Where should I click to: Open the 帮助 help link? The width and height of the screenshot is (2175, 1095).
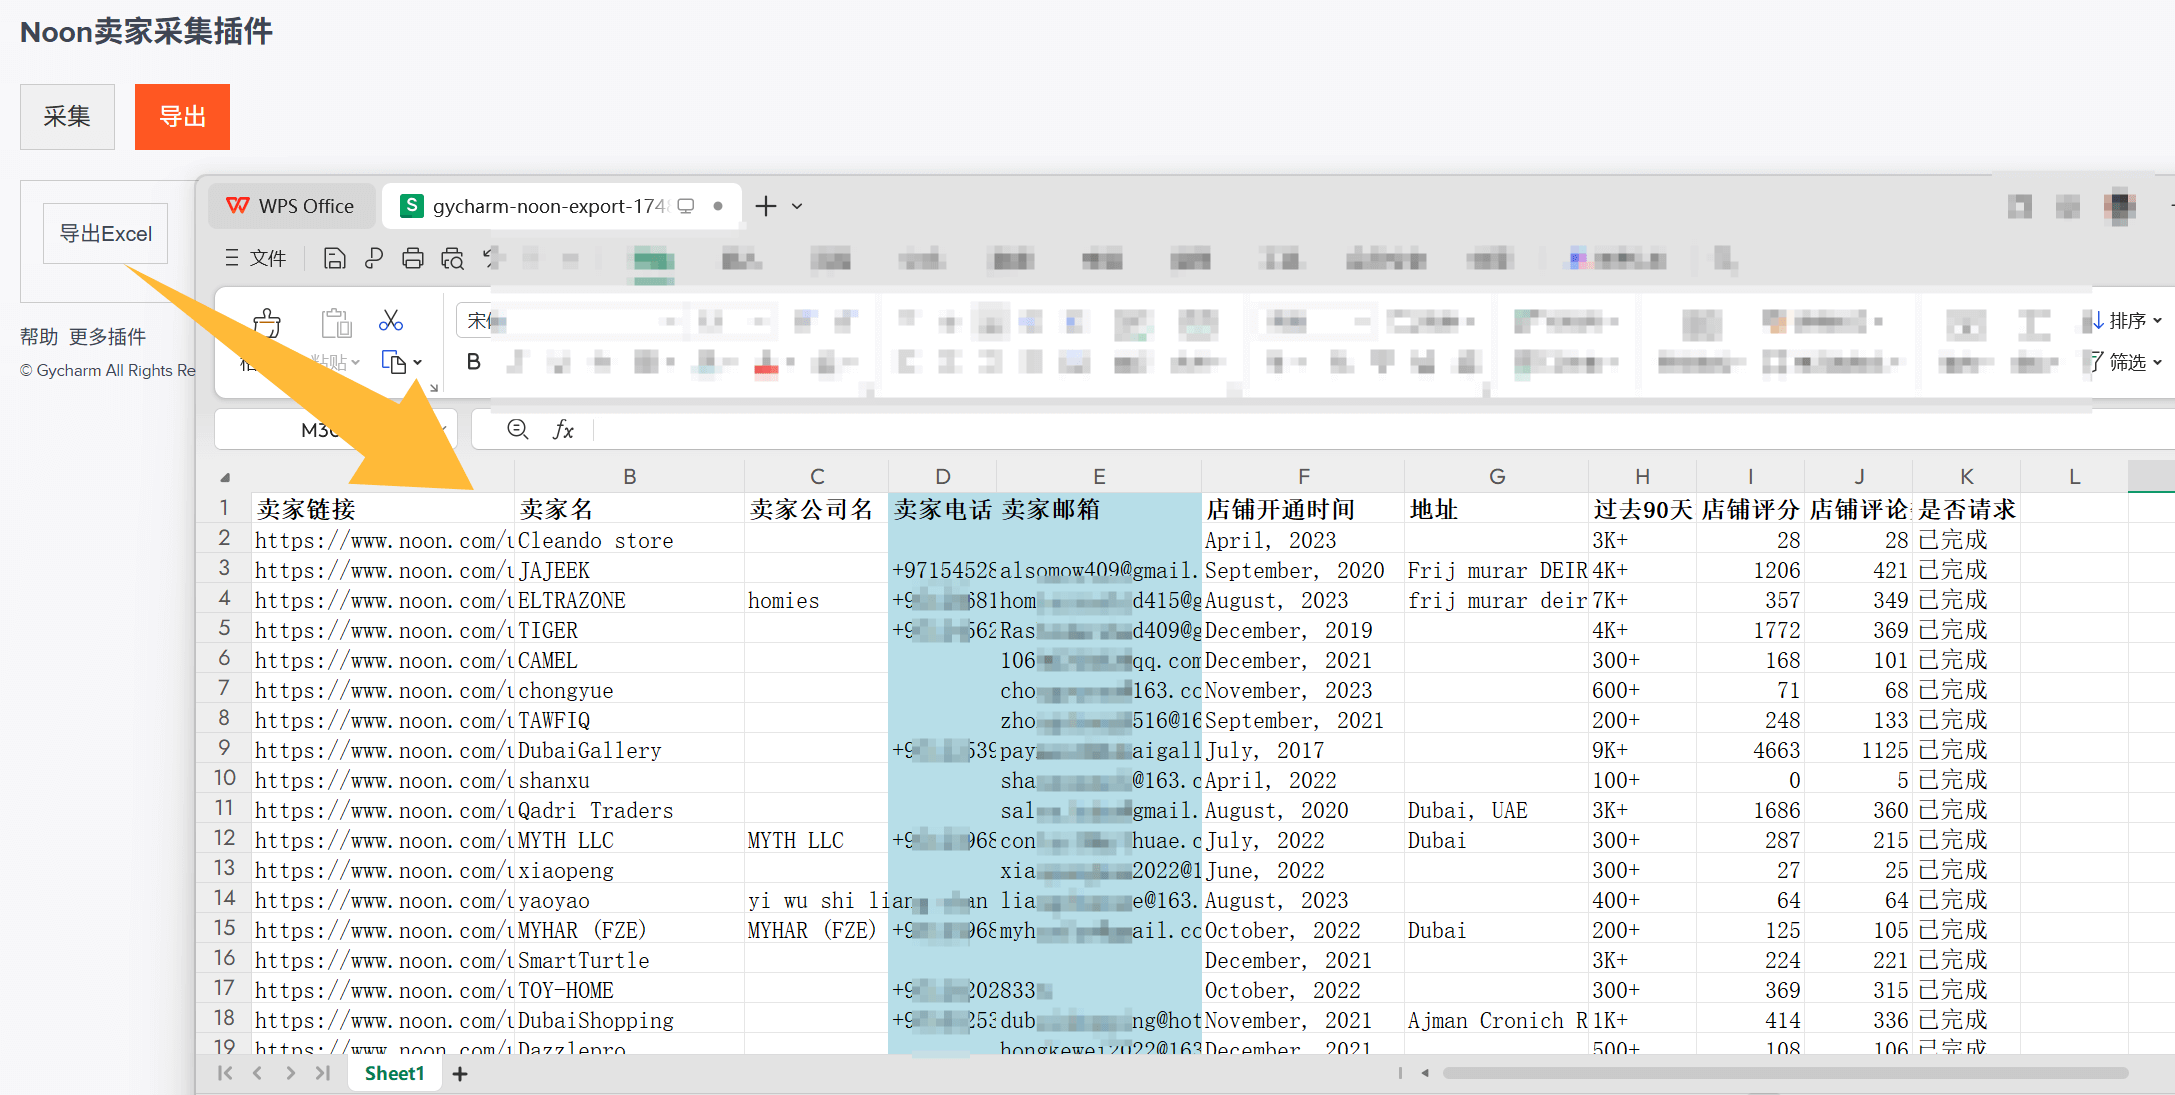(39, 337)
